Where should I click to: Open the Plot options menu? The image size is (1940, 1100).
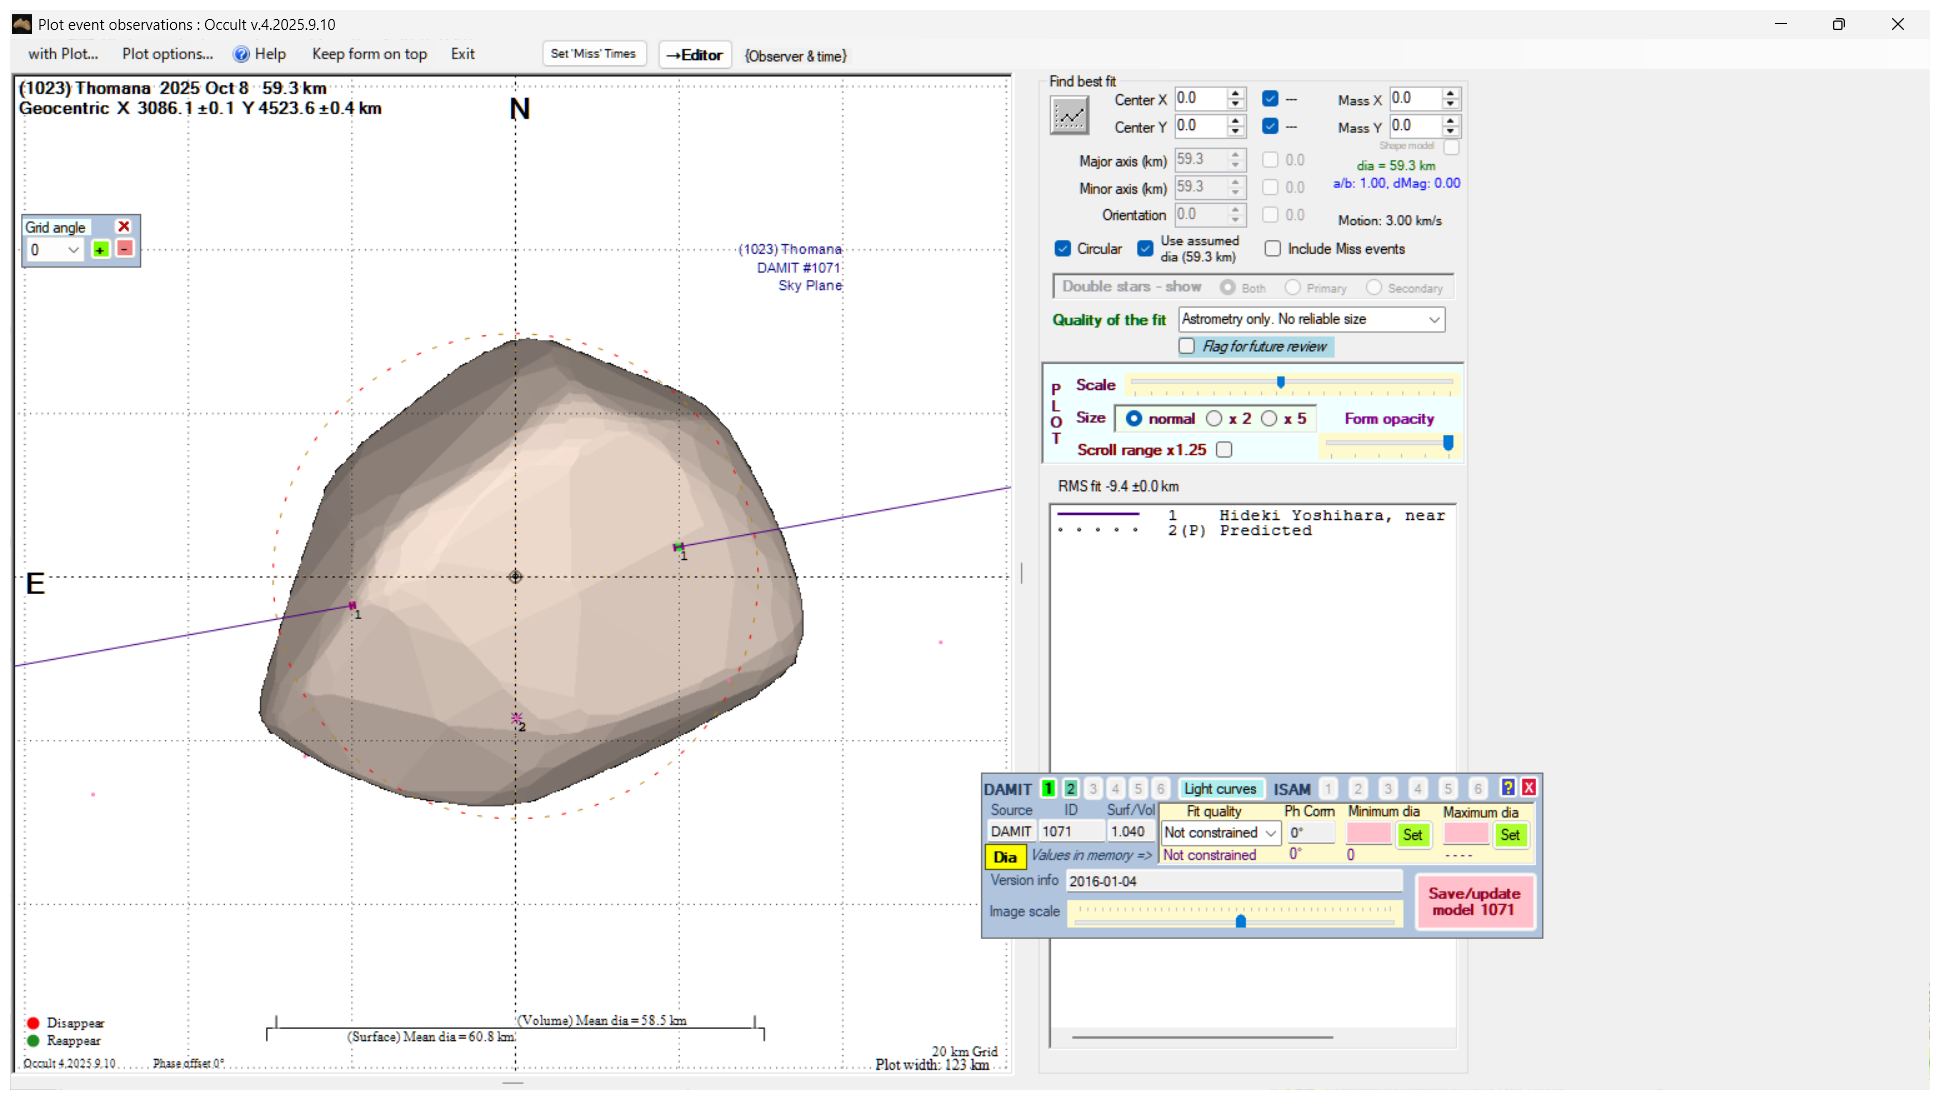[167, 54]
